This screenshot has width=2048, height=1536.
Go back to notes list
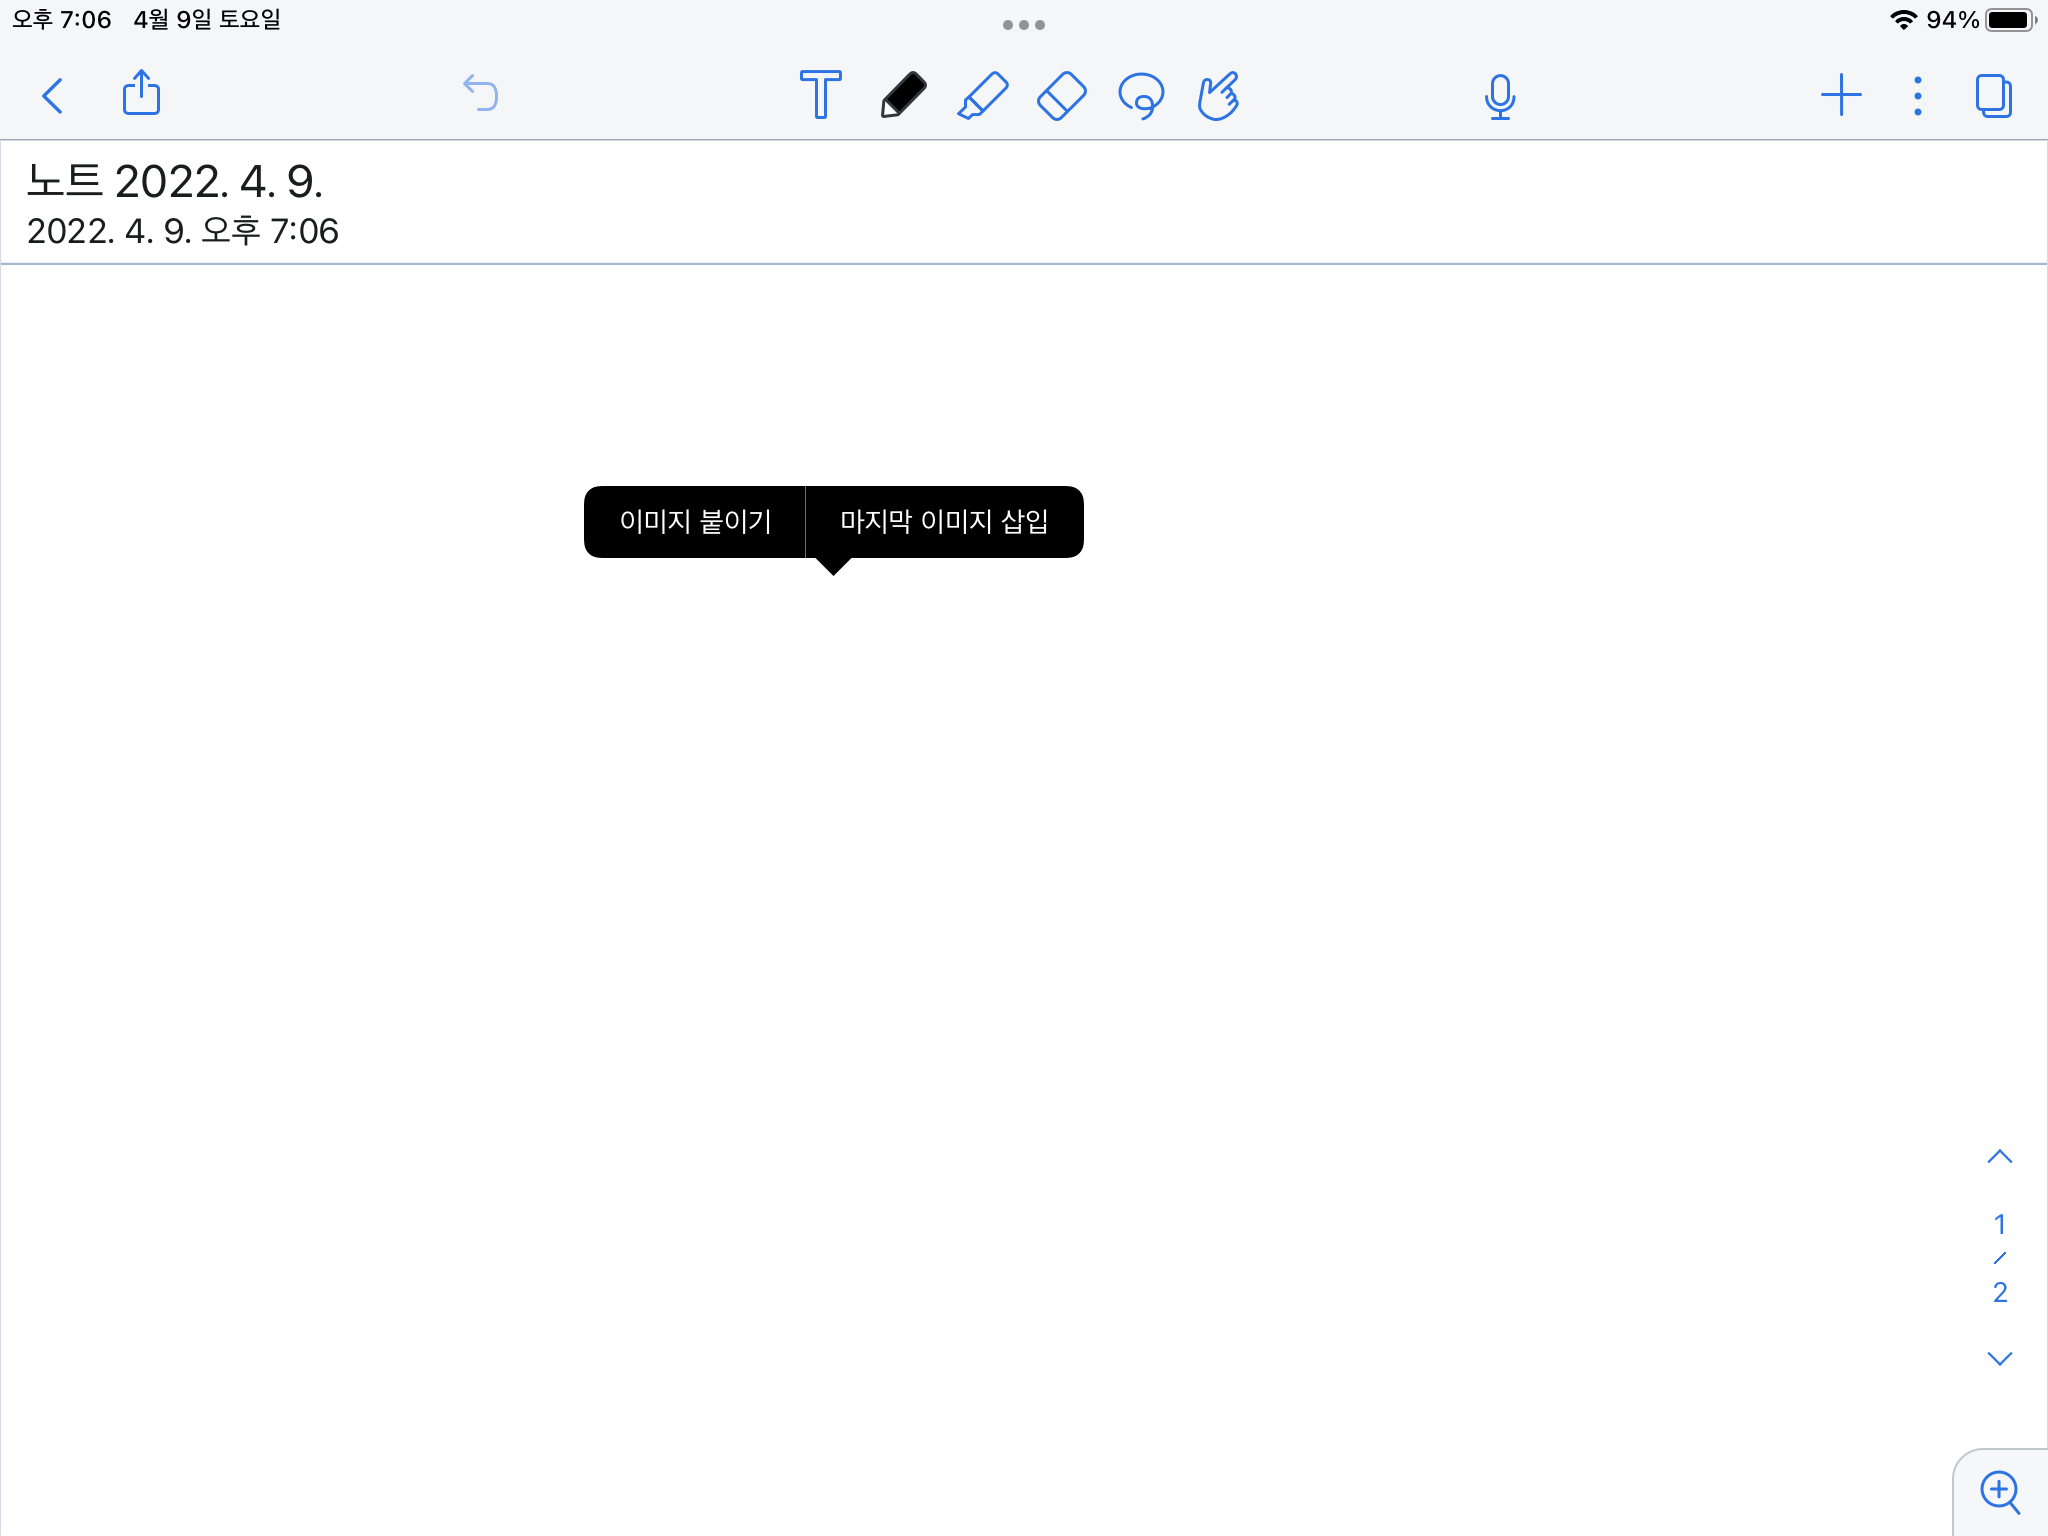click(x=53, y=96)
